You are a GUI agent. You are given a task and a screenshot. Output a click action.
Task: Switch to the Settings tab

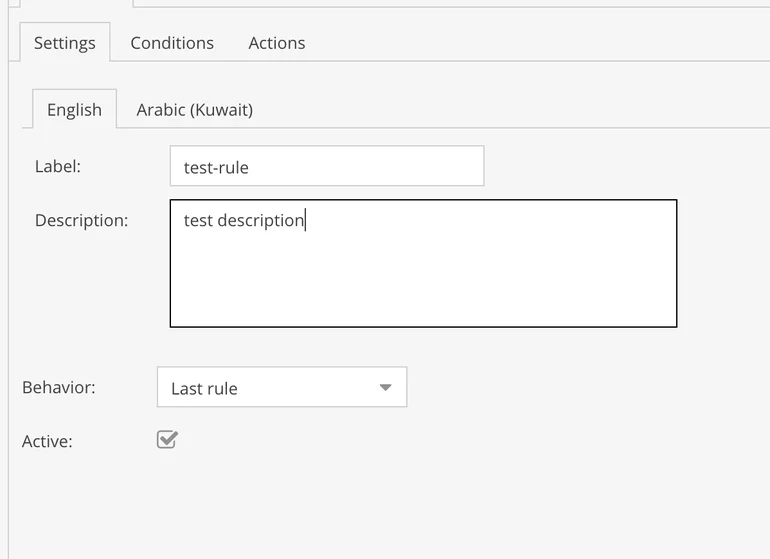pyautogui.click(x=65, y=43)
